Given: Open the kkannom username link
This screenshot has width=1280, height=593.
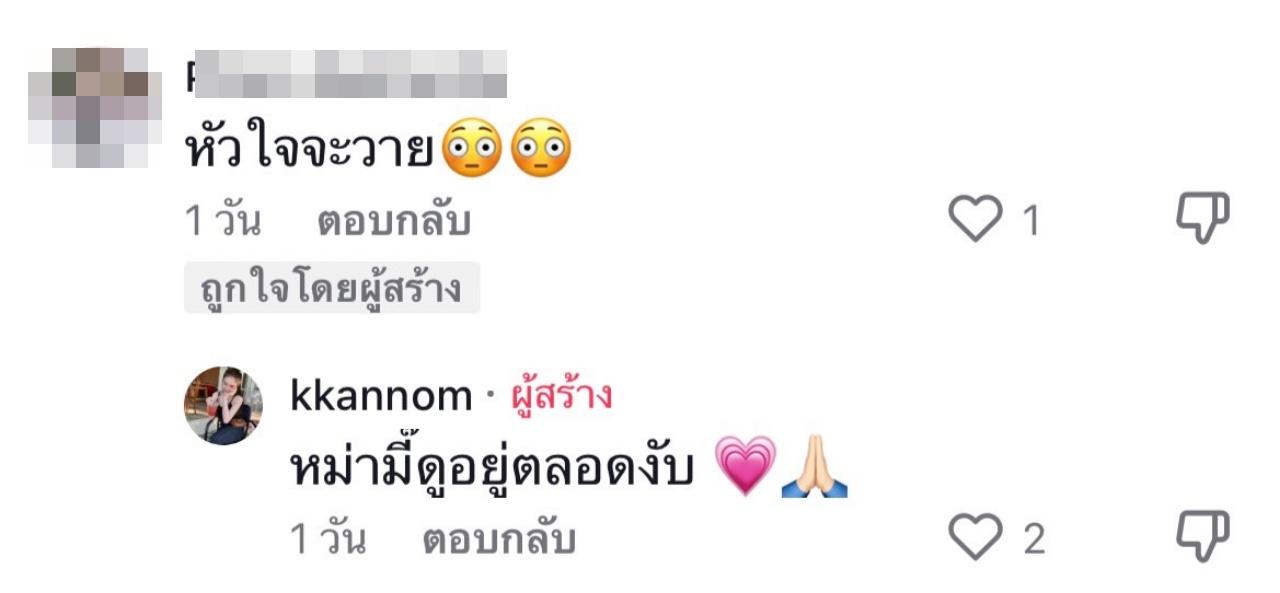Looking at the screenshot, I should point(380,397).
